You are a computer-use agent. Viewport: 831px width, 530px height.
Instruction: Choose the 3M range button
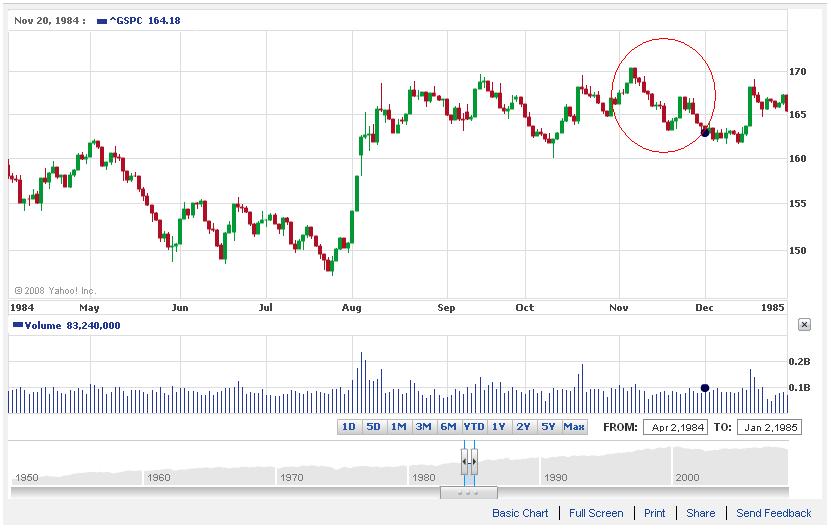click(x=424, y=427)
